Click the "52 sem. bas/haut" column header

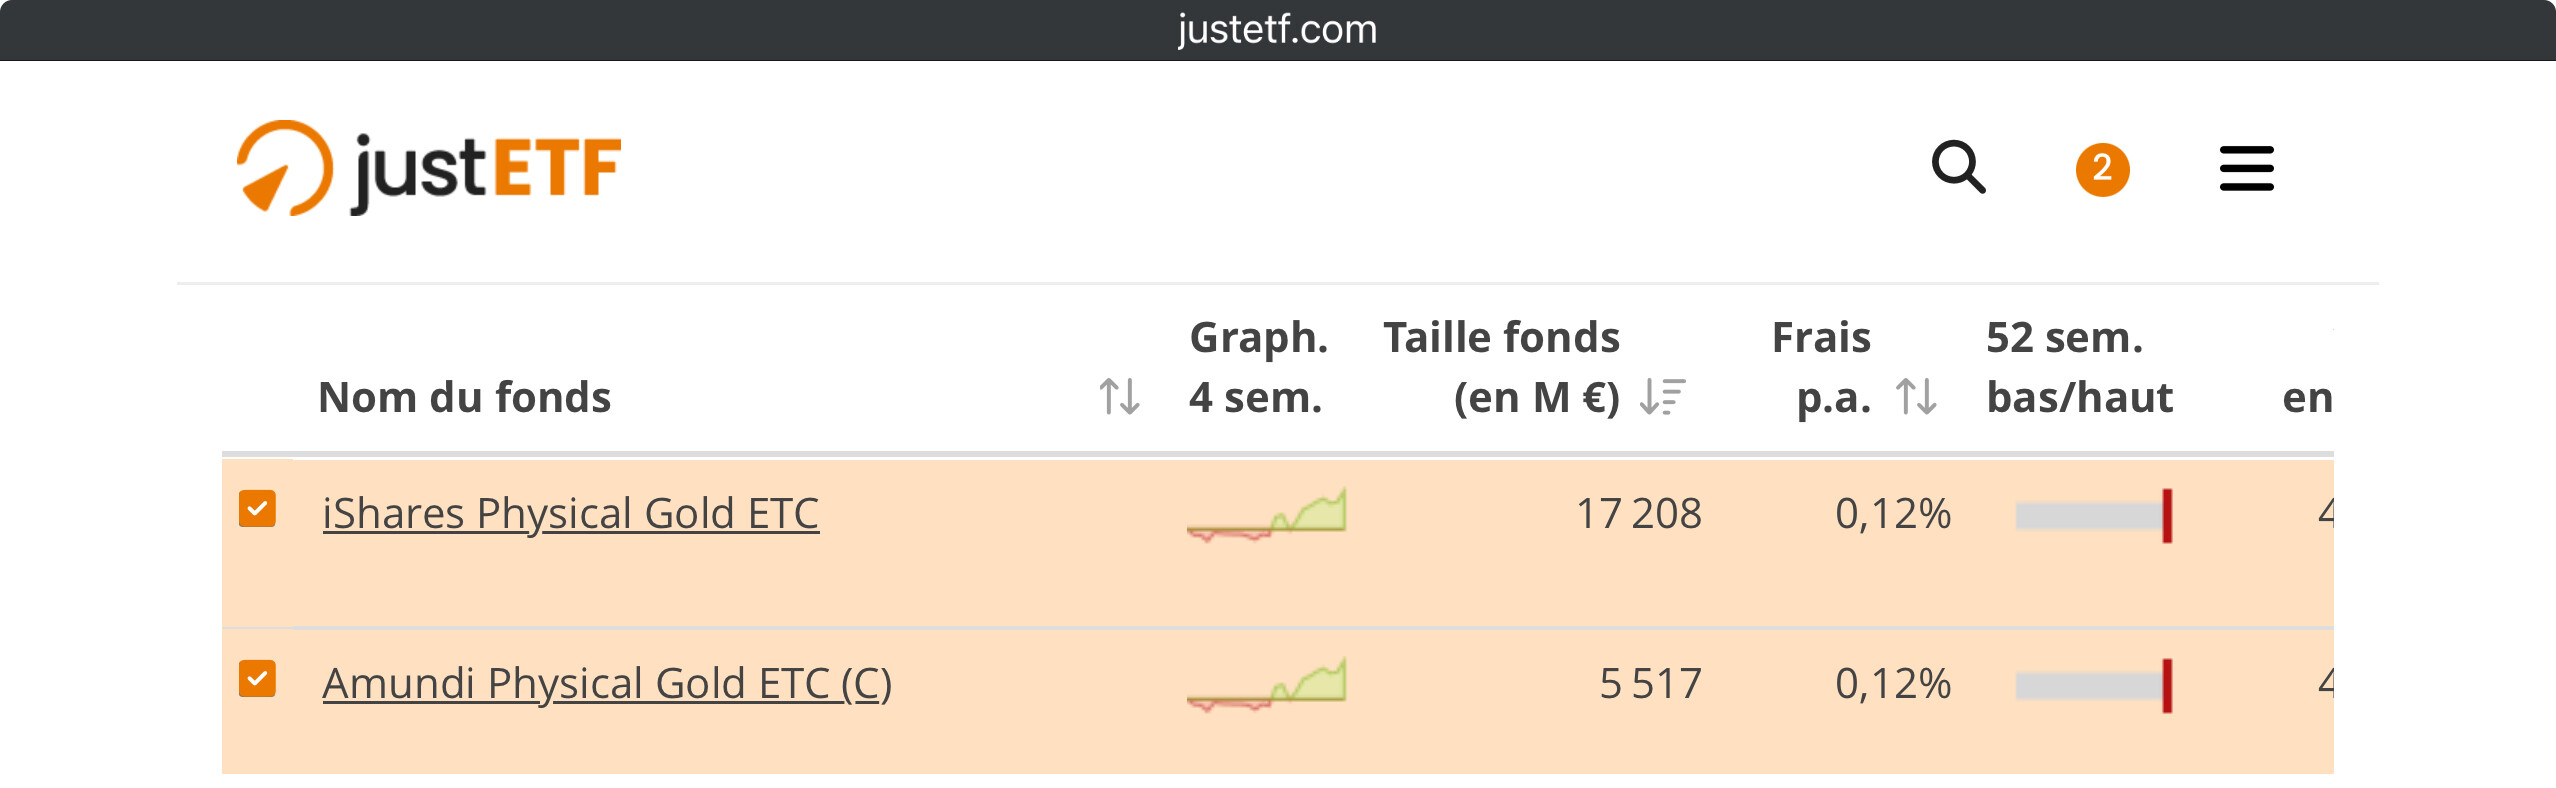click(x=2078, y=367)
